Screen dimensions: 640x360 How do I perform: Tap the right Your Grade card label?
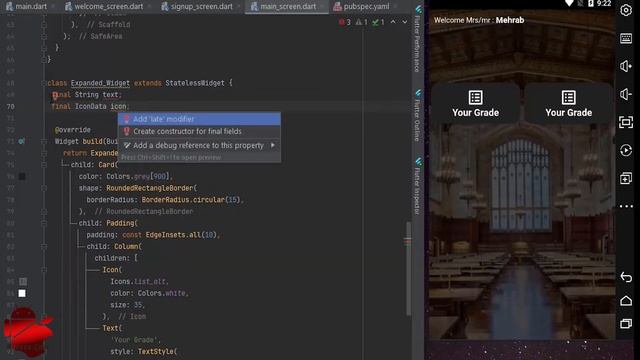pyautogui.click(x=569, y=113)
